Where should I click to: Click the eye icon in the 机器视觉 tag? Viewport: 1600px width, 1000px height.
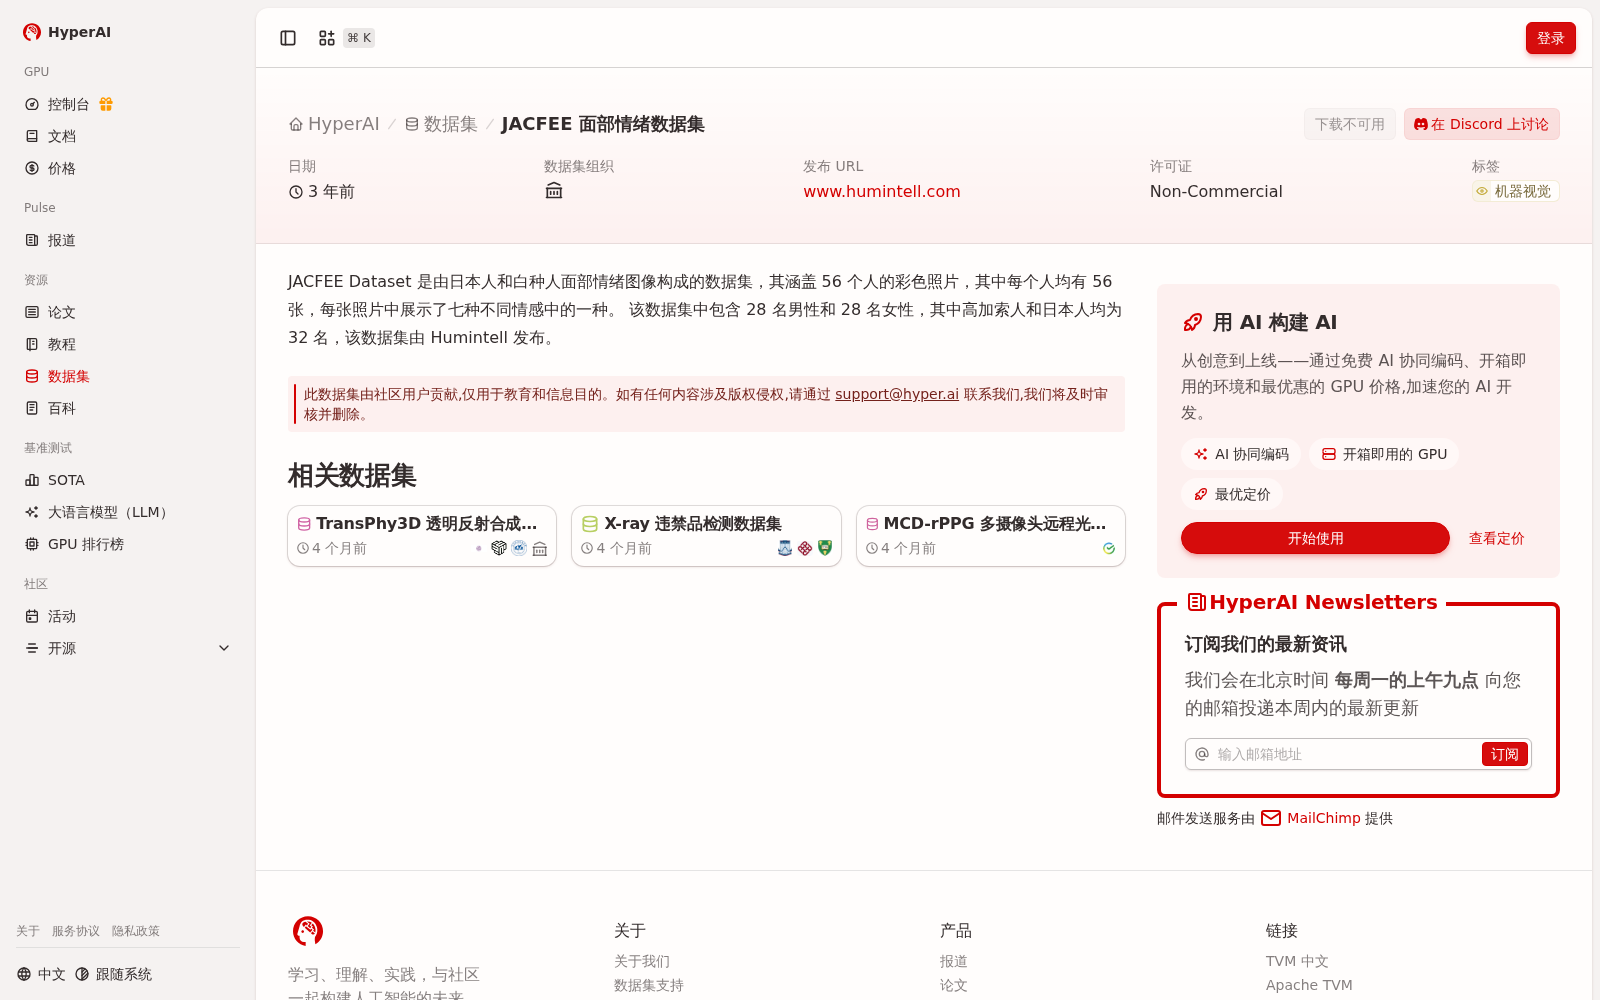(x=1482, y=191)
